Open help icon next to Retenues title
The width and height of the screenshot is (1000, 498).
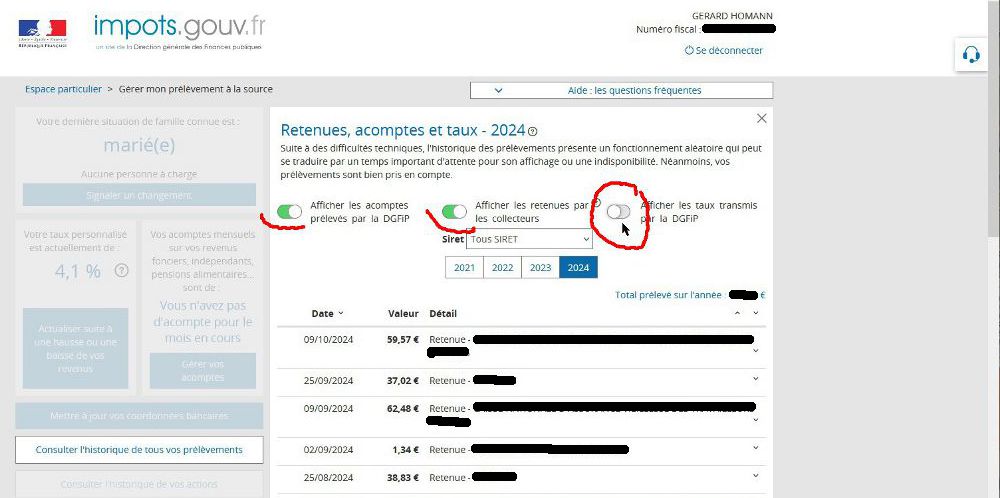[533, 131]
